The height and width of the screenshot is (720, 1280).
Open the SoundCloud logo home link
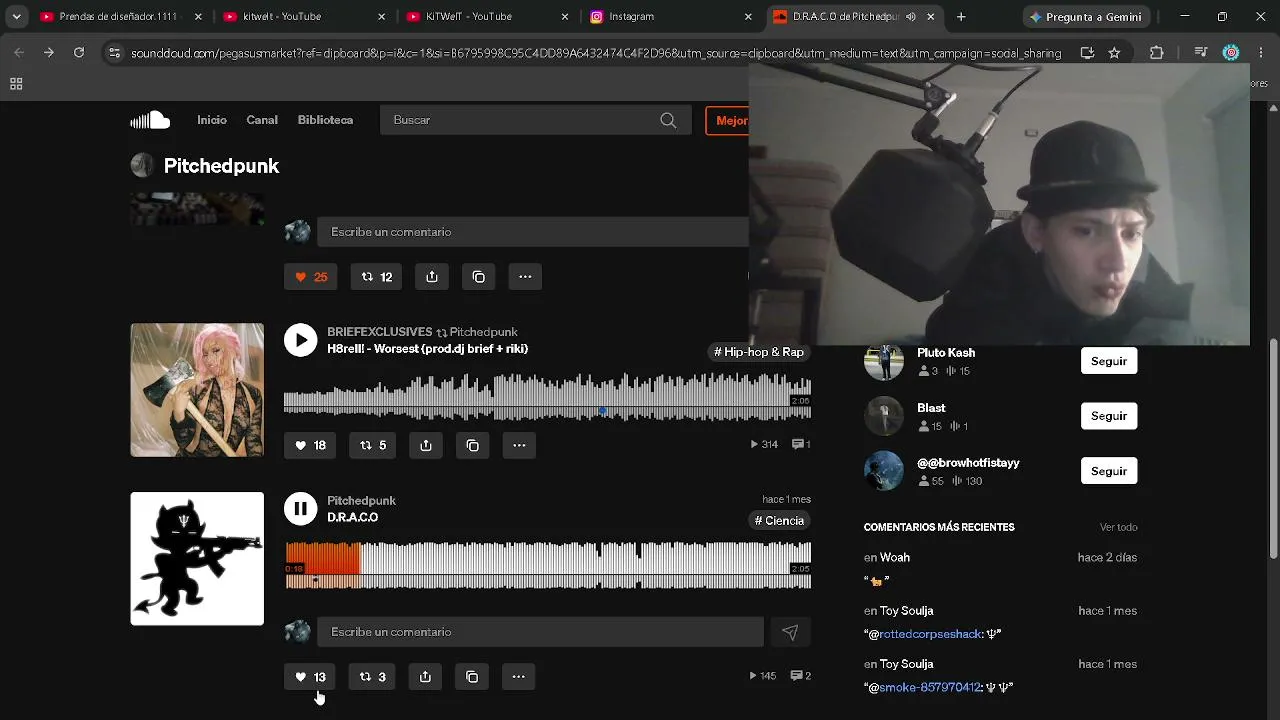pyautogui.click(x=150, y=120)
